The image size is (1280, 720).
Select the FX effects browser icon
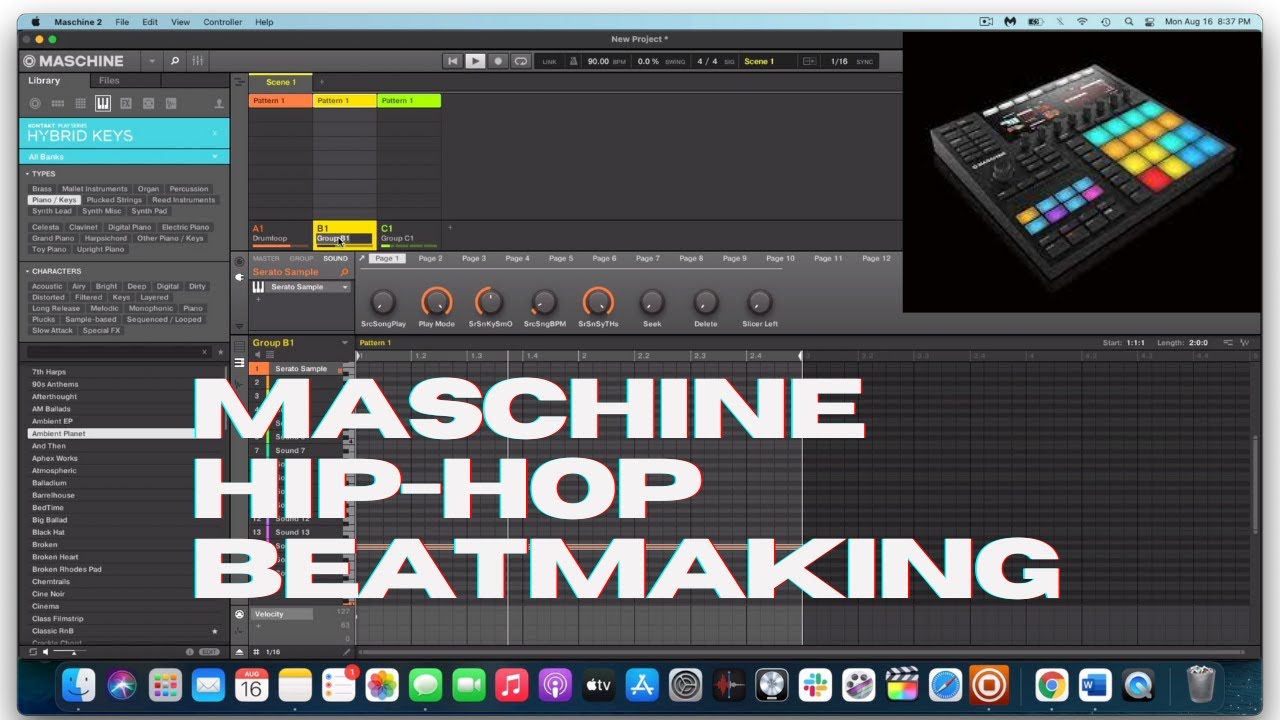tap(126, 103)
